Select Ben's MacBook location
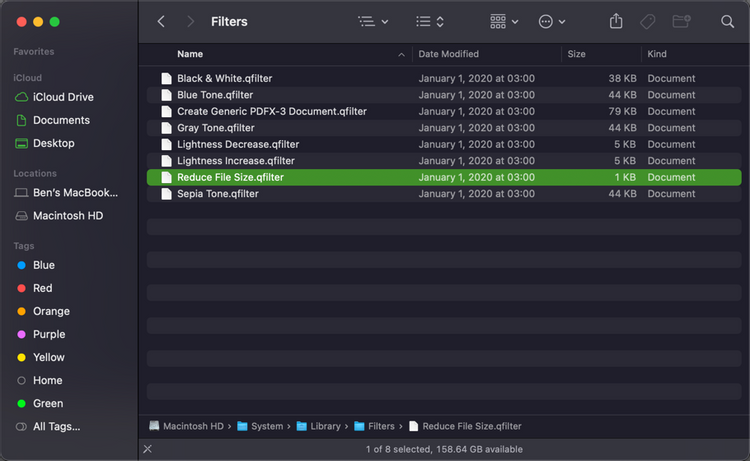 (x=75, y=193)
